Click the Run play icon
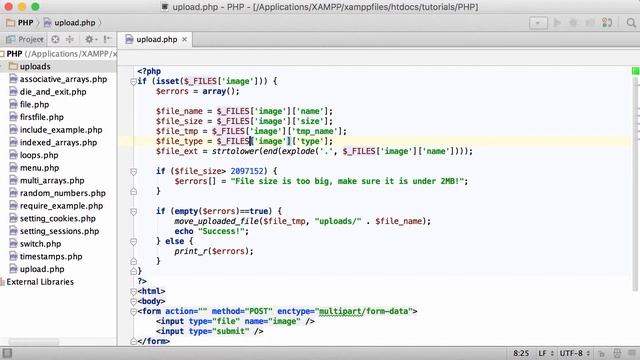Screen dimensions: 640x360 pos(557,22)
